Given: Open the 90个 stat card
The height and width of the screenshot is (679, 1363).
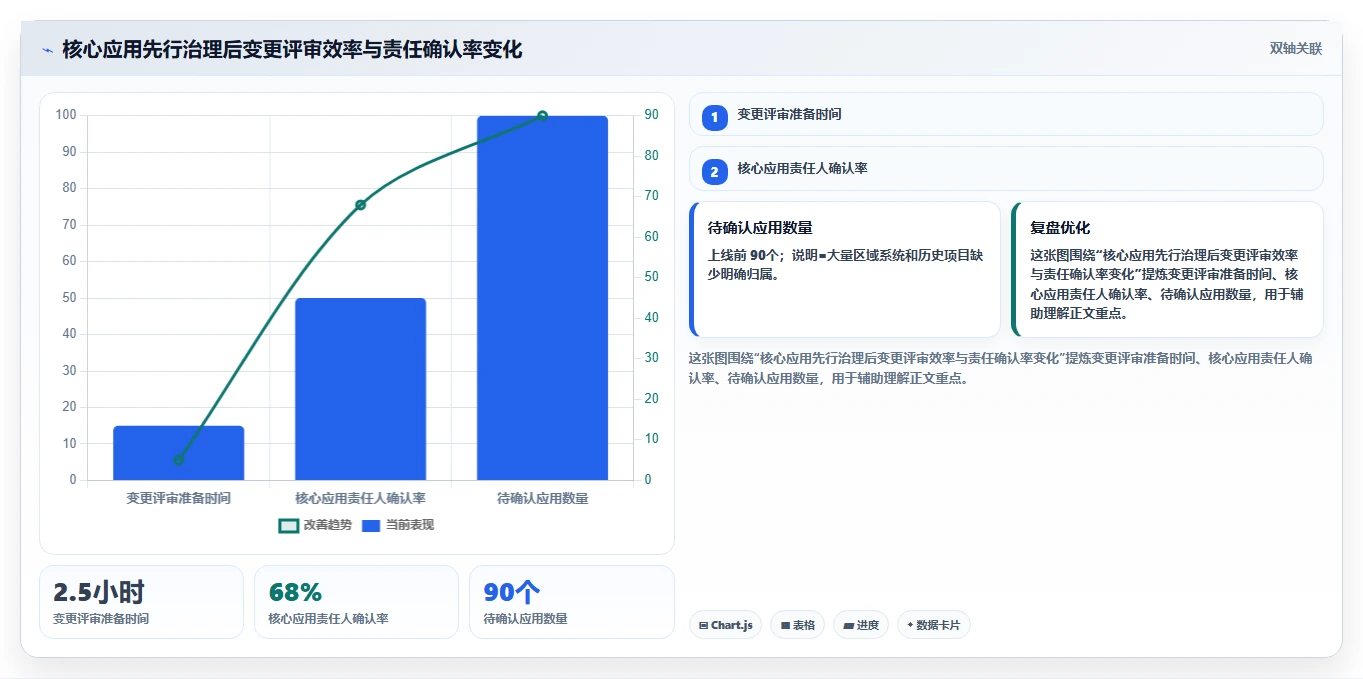Looking at the screenshot, I should click(572, 602).
